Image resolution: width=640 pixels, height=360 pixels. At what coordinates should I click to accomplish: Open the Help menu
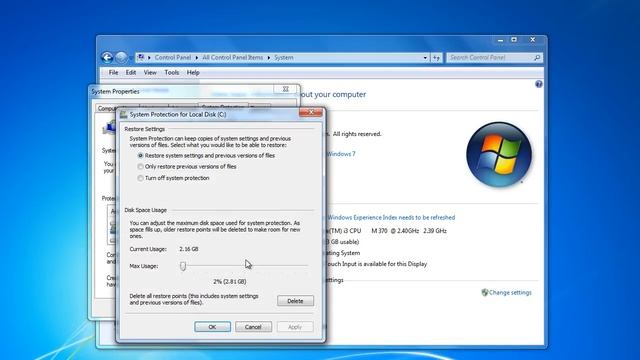(x=193, y=72)
